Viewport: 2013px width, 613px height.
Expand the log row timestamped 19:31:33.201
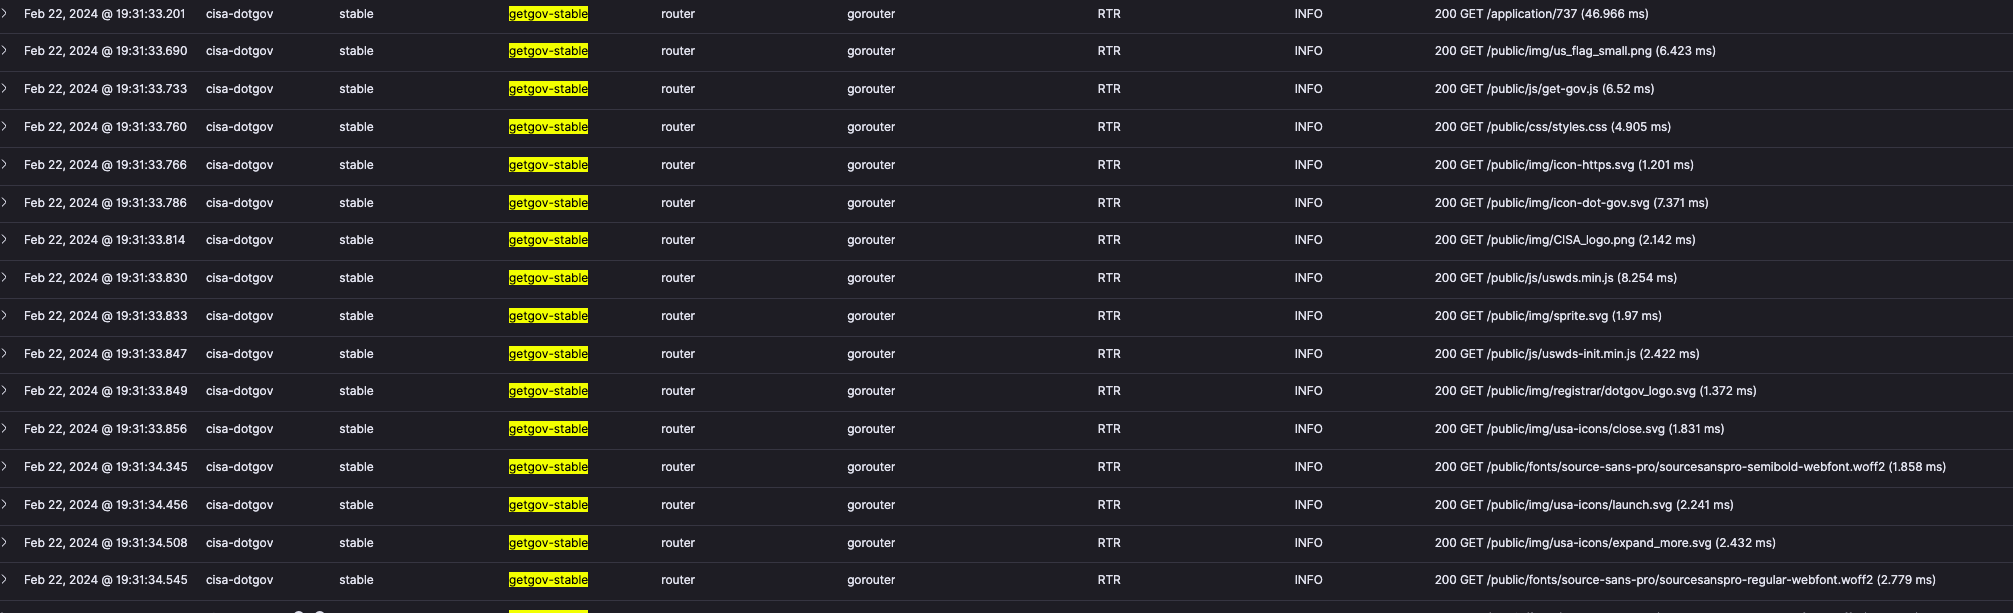click(4, 14)
